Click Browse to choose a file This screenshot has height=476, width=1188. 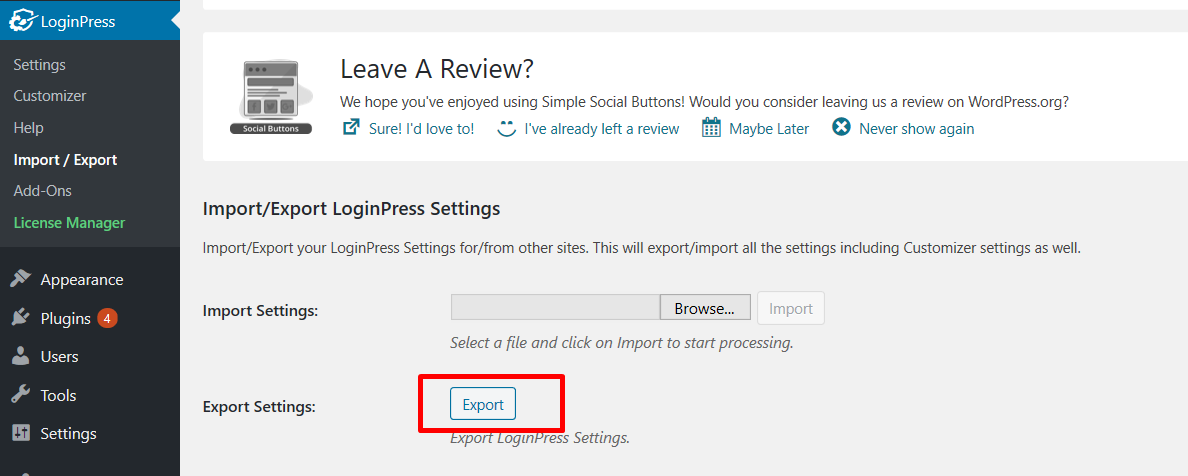coord(705,308)
